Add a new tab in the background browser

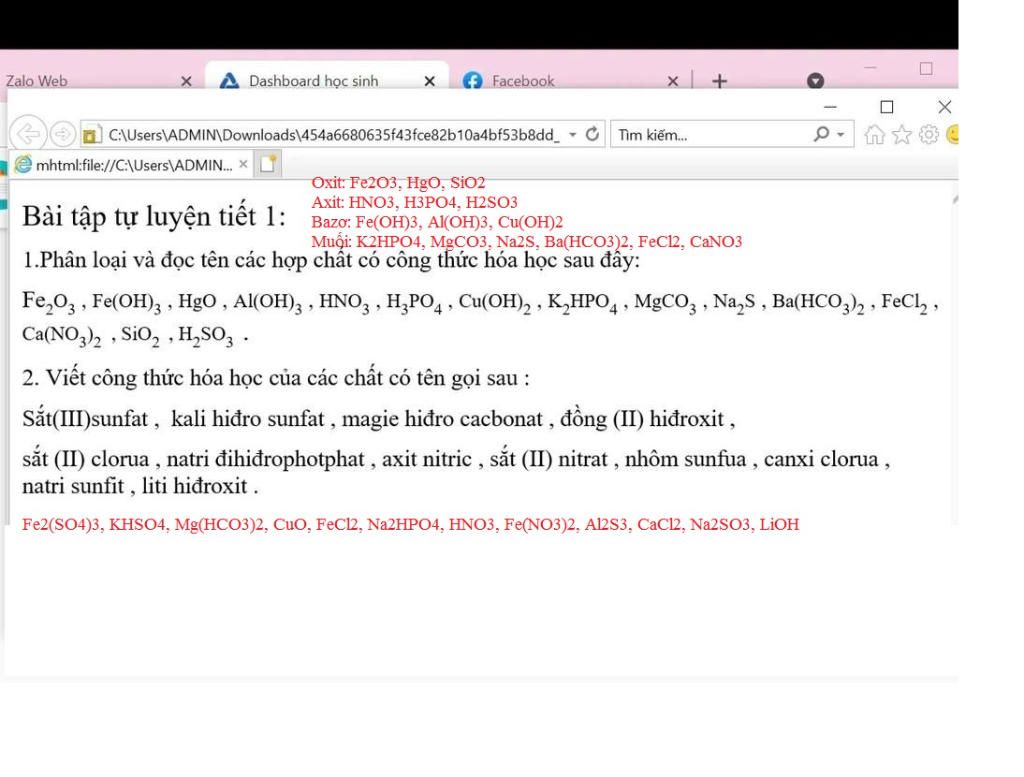click(x=719, y=81)
